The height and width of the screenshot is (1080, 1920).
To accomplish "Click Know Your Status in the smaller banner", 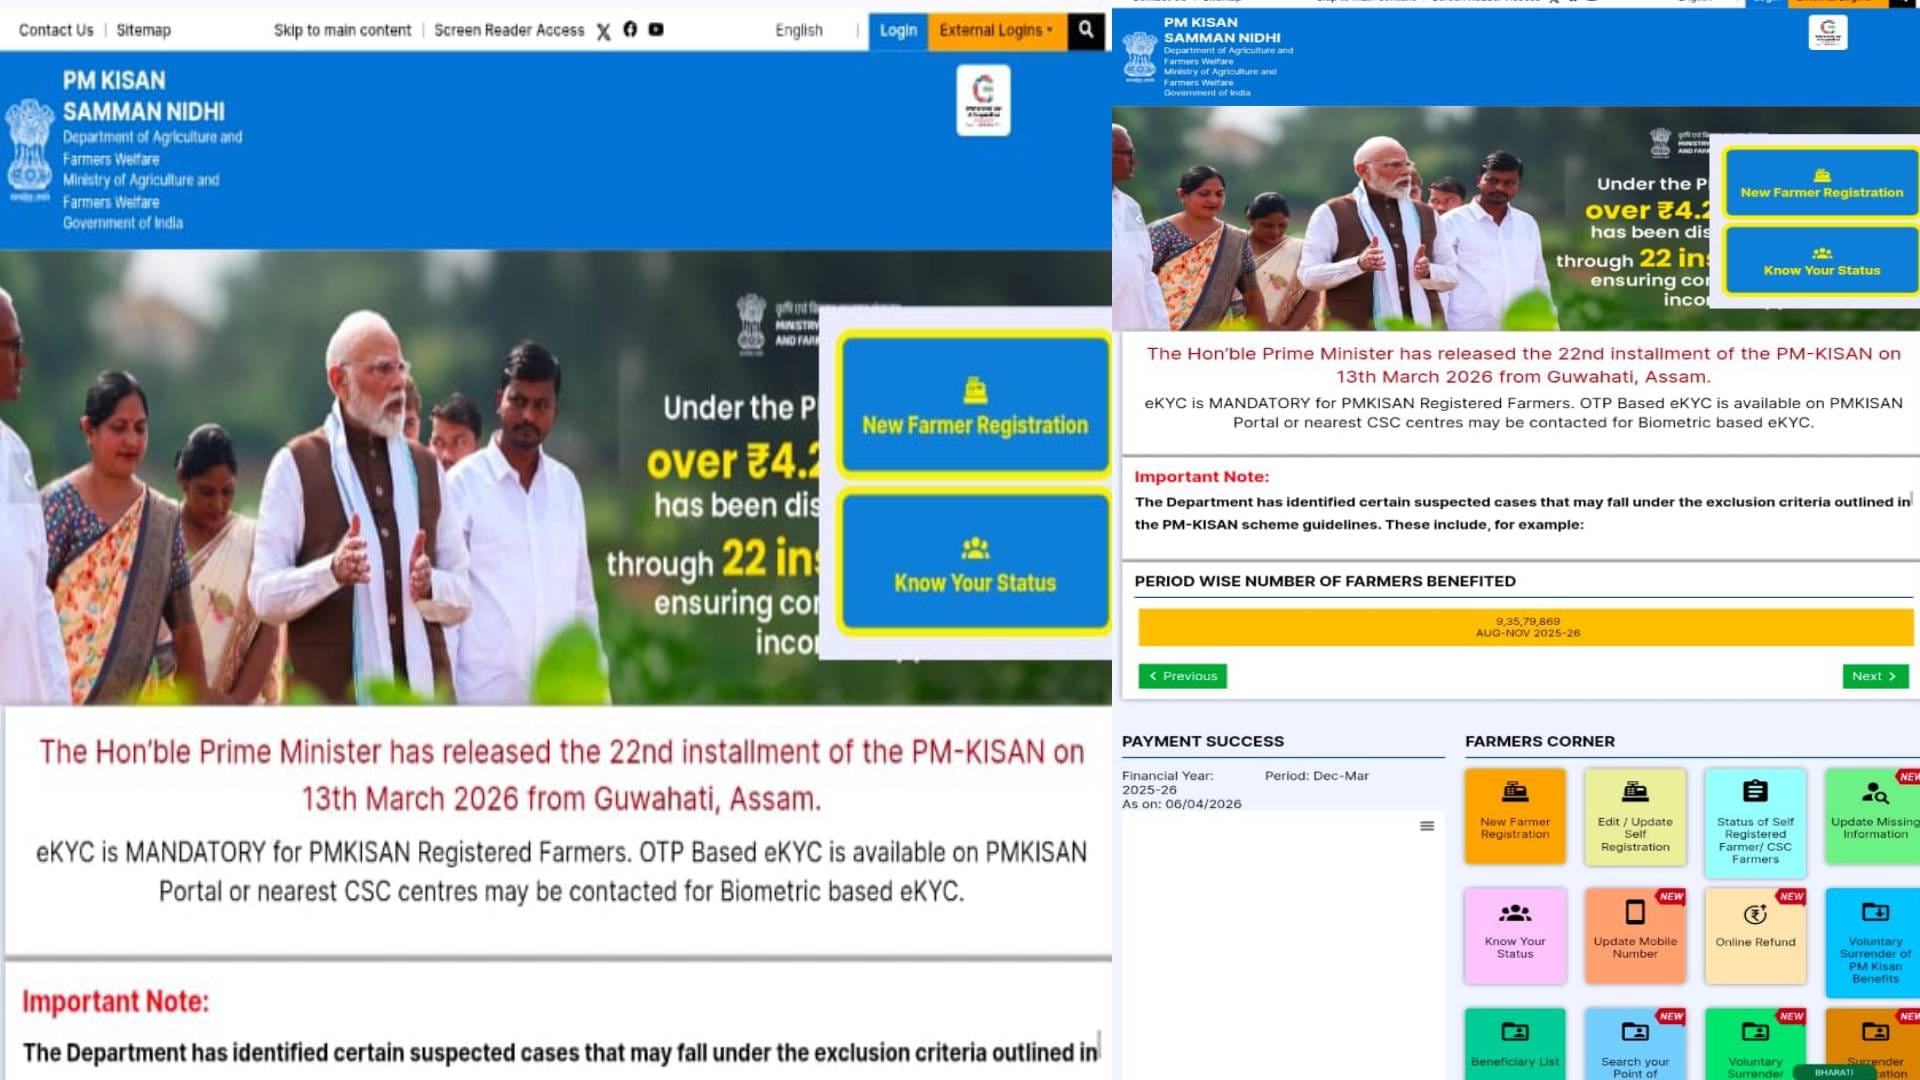I will point(1821,260).
